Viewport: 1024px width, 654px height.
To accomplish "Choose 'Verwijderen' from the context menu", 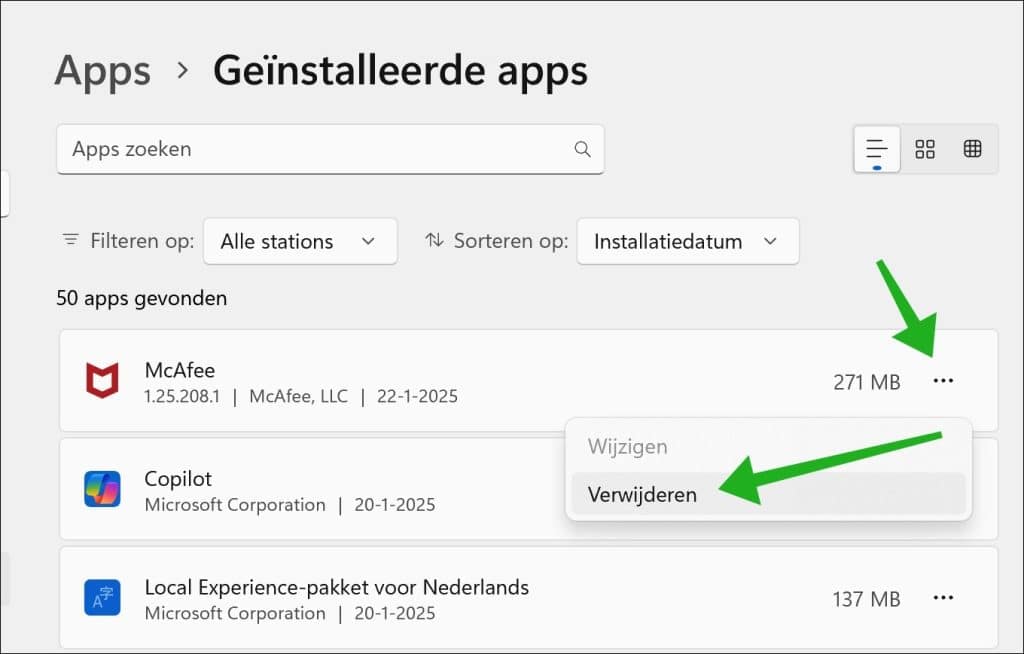I will [768, 495].
